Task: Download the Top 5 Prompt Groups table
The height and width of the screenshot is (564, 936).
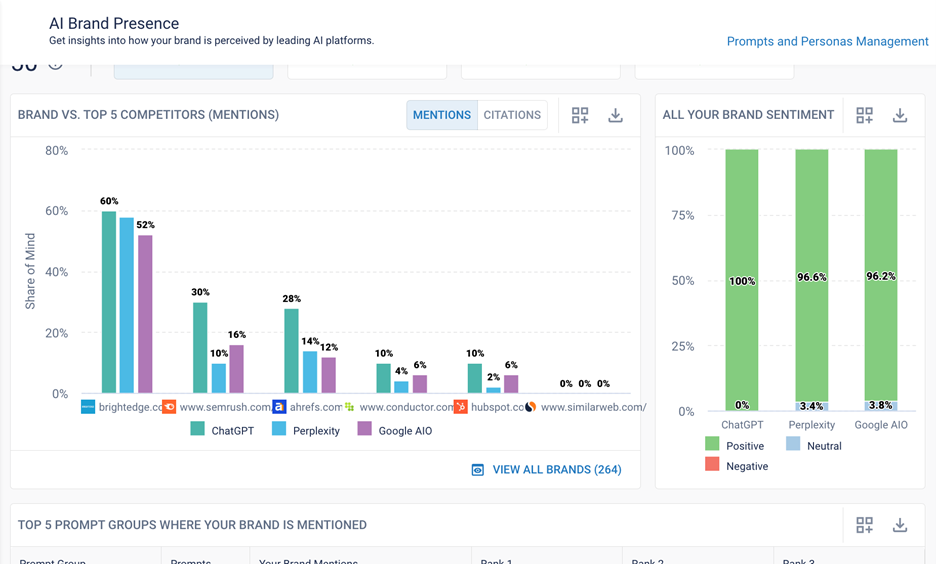Action: point(900,525)
